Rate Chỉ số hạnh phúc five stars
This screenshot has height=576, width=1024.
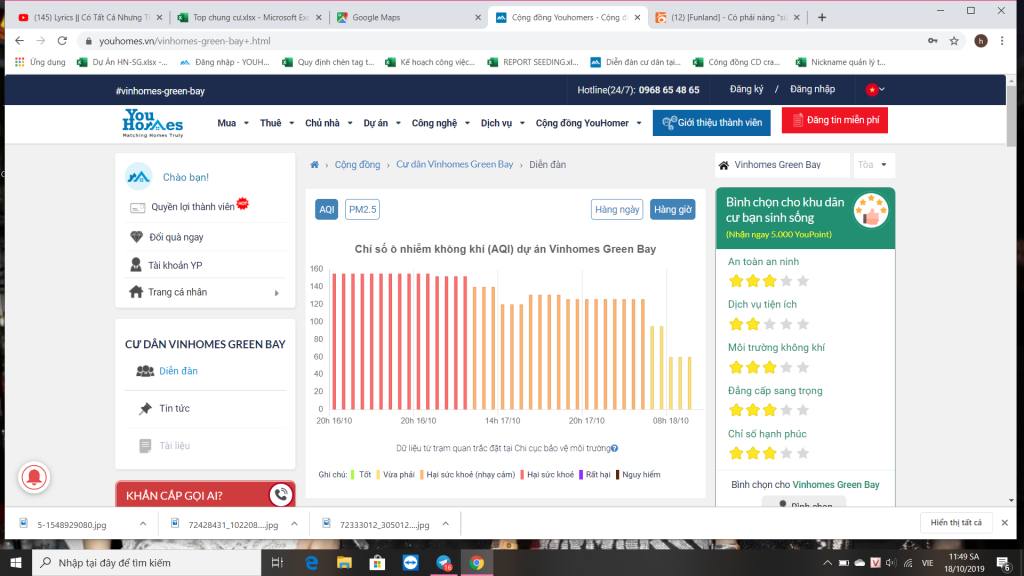click(x=803, y=453)
